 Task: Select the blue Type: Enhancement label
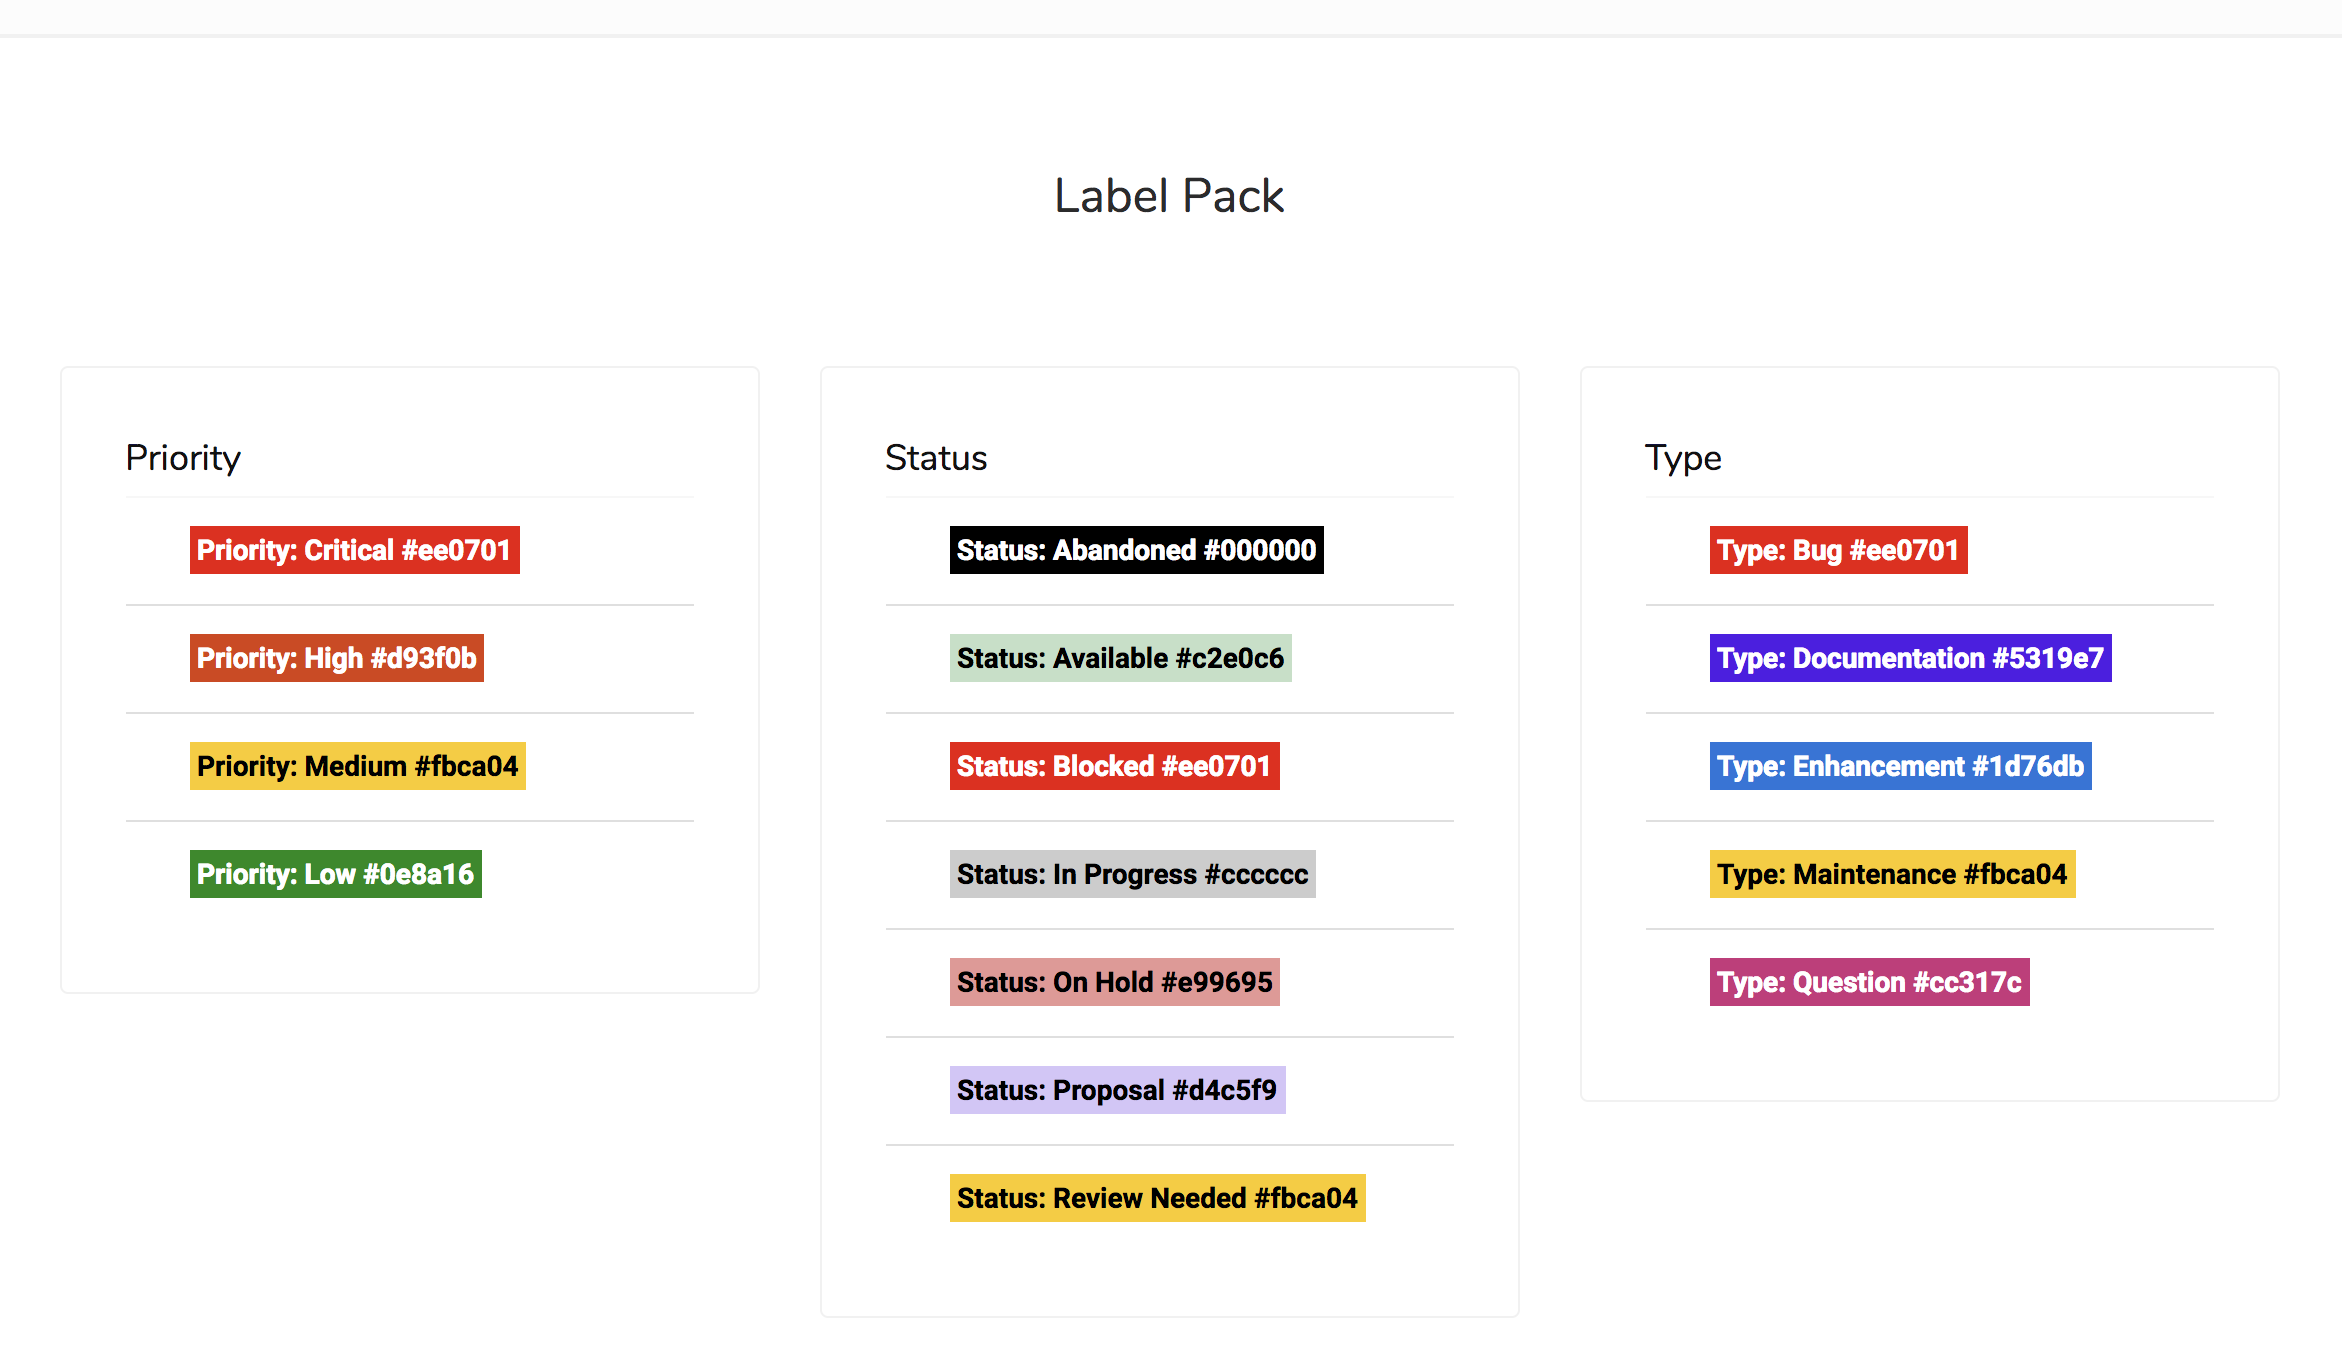coord(1900,766)
